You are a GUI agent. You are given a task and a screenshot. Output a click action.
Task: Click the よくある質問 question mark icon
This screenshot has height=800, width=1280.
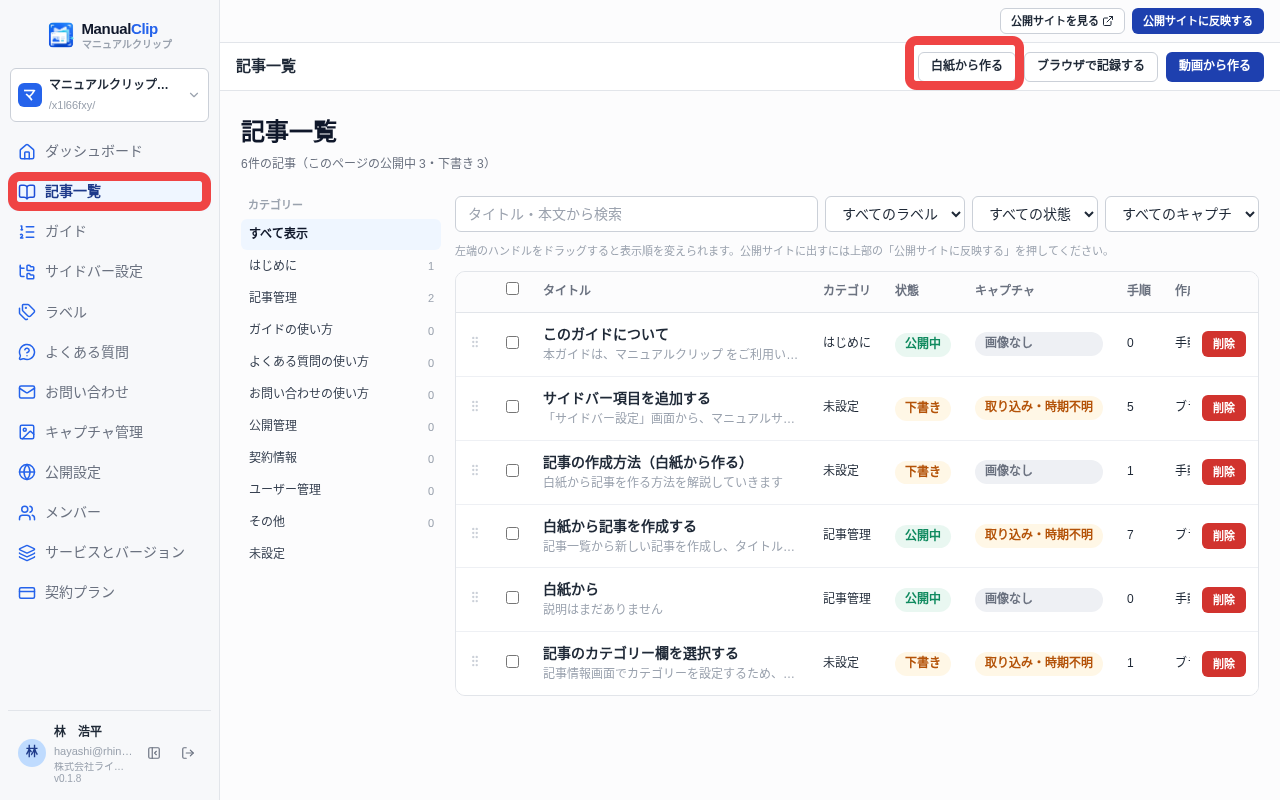coord(27,352)
